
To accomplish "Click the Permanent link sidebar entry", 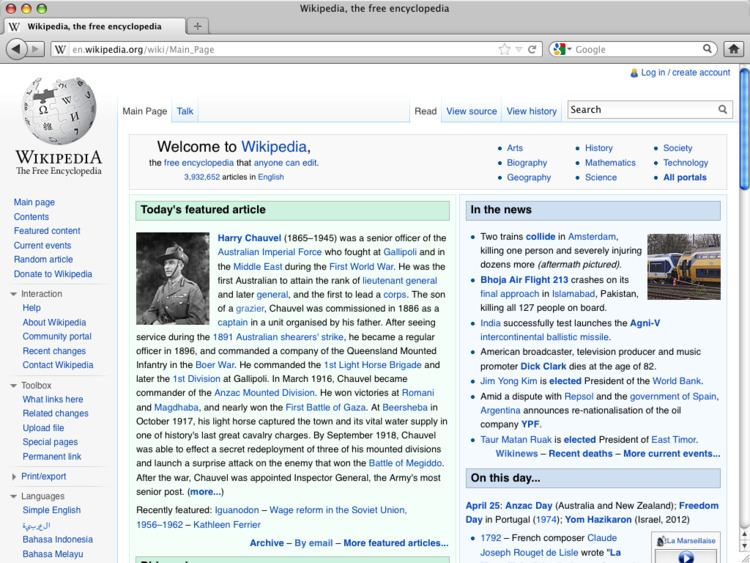I will [x=52, y=456].
